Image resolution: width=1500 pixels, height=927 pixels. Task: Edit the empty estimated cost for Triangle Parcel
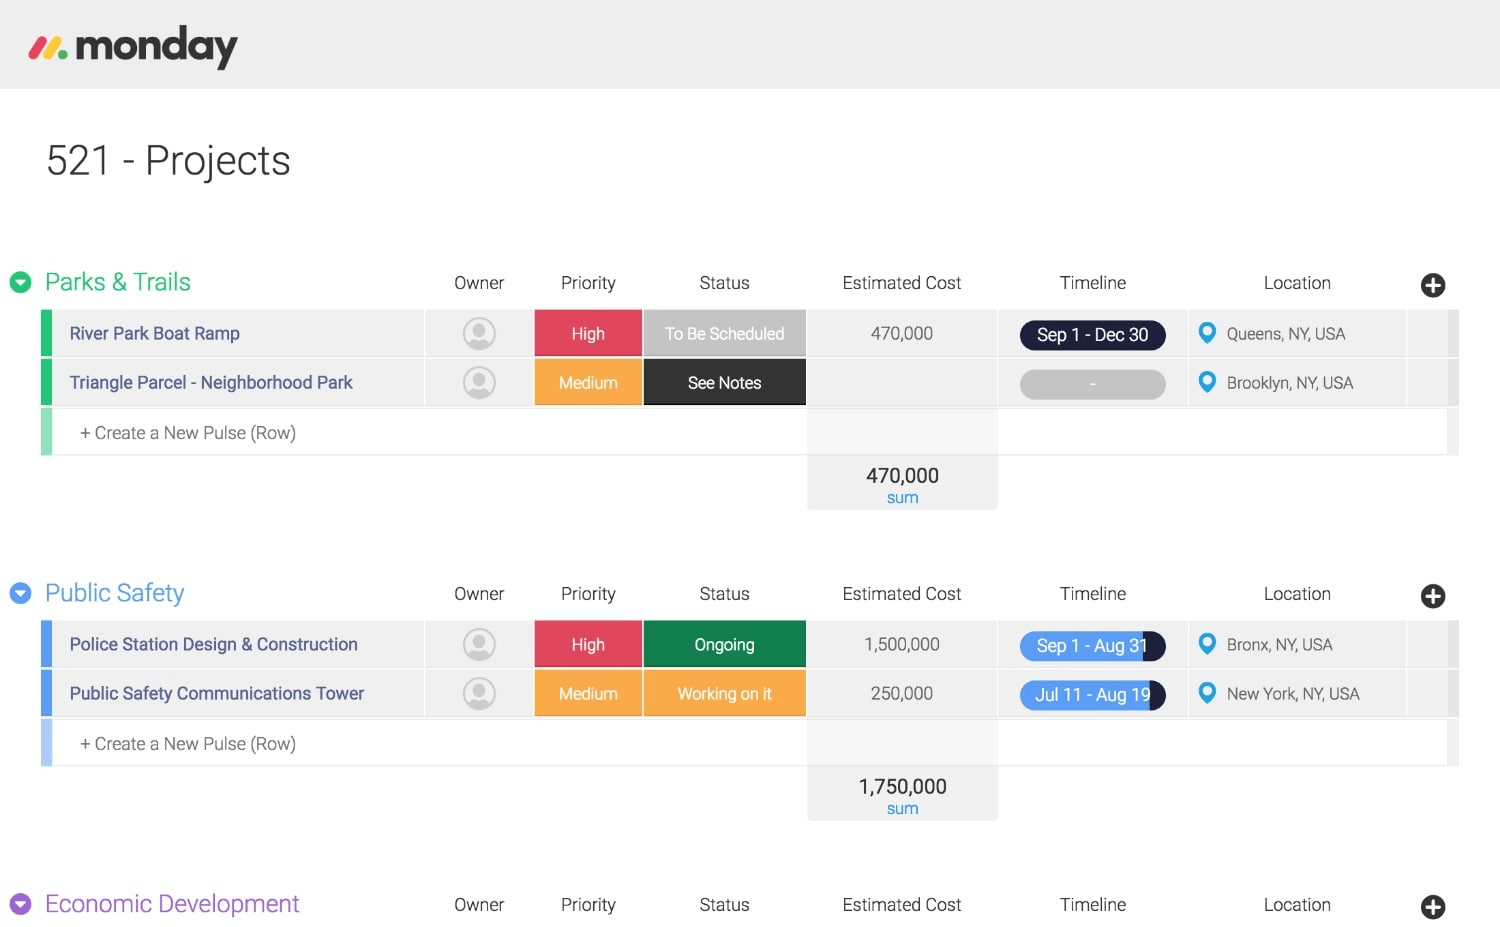[x=902, y=383]
